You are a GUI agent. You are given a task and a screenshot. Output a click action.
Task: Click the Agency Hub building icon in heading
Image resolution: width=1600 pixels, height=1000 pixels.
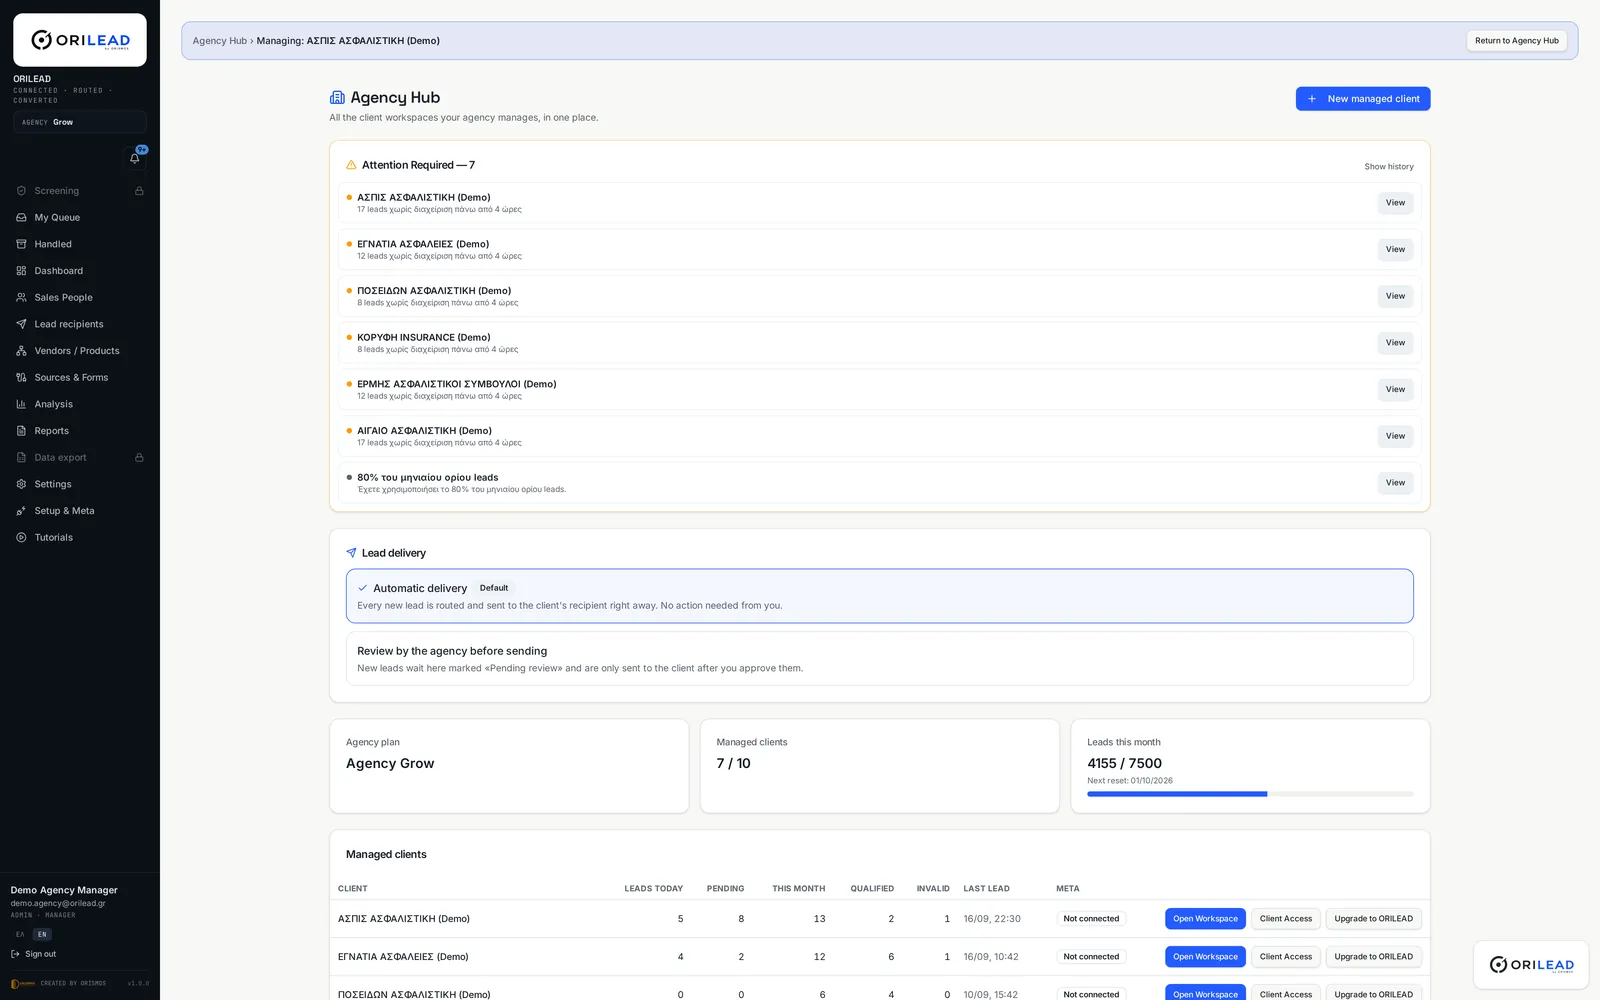tap(337, 97)
